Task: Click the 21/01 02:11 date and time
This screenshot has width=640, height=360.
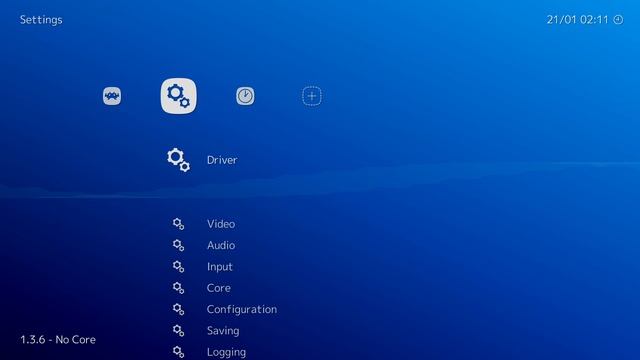Action: [578, 20]
